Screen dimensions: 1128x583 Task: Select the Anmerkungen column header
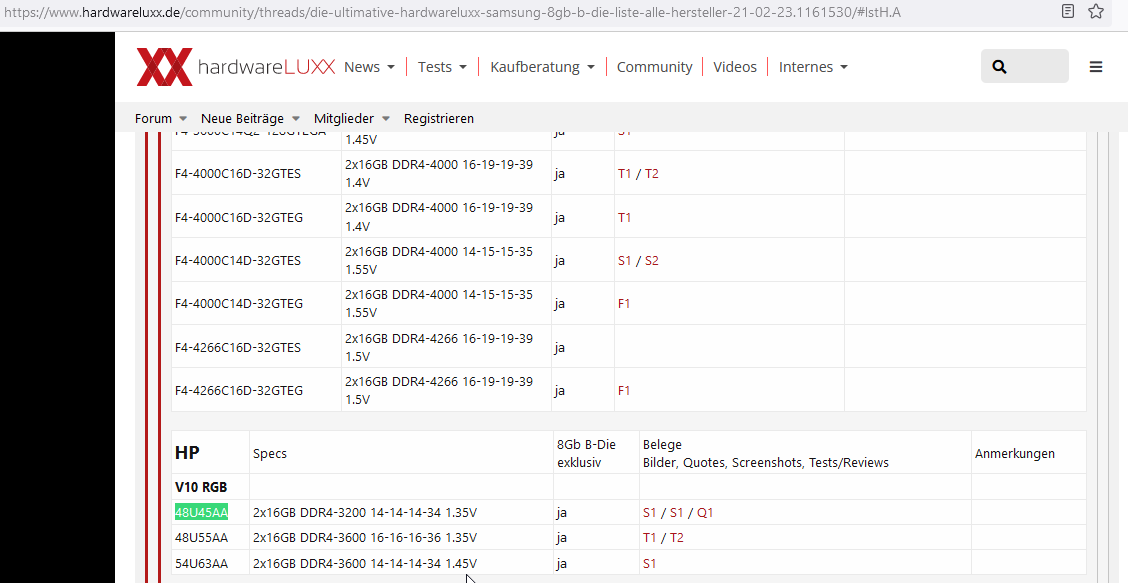[1015, 453]
